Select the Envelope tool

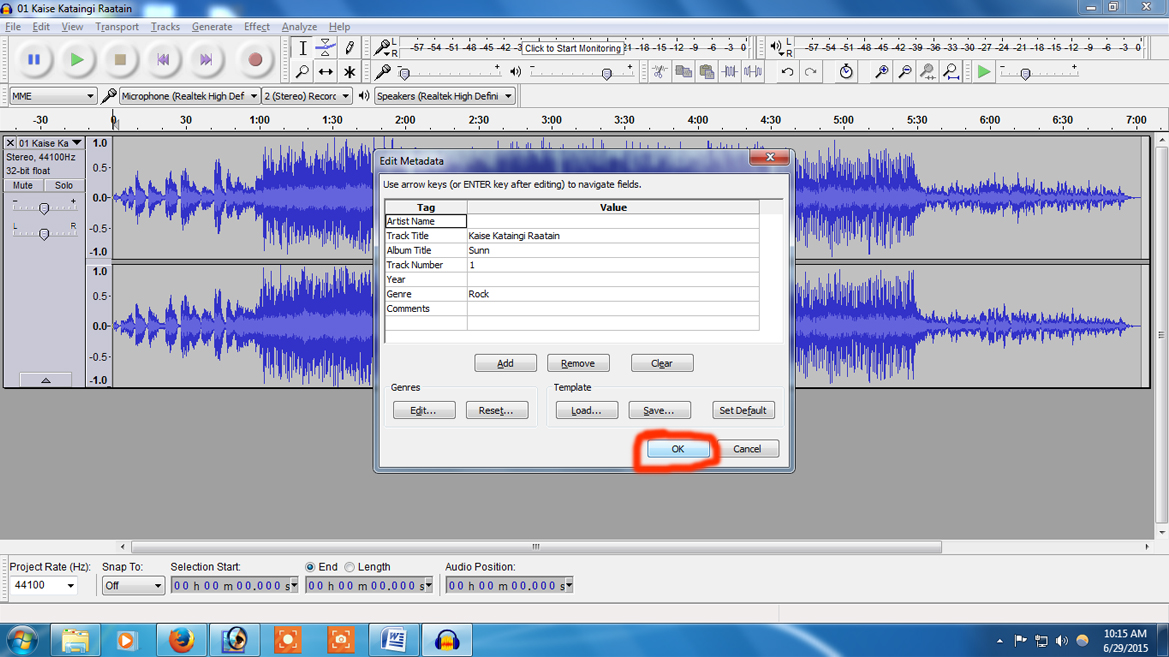point(326,47)
